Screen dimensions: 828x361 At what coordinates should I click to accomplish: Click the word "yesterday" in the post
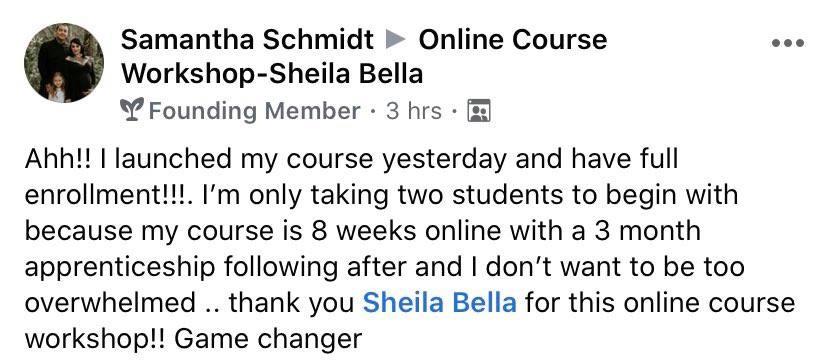(x=444, y=160)
